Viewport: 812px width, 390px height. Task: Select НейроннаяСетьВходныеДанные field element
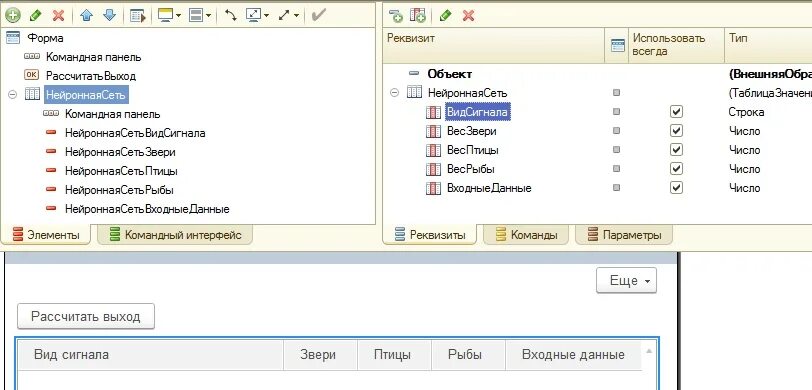[x=147, y=209]
